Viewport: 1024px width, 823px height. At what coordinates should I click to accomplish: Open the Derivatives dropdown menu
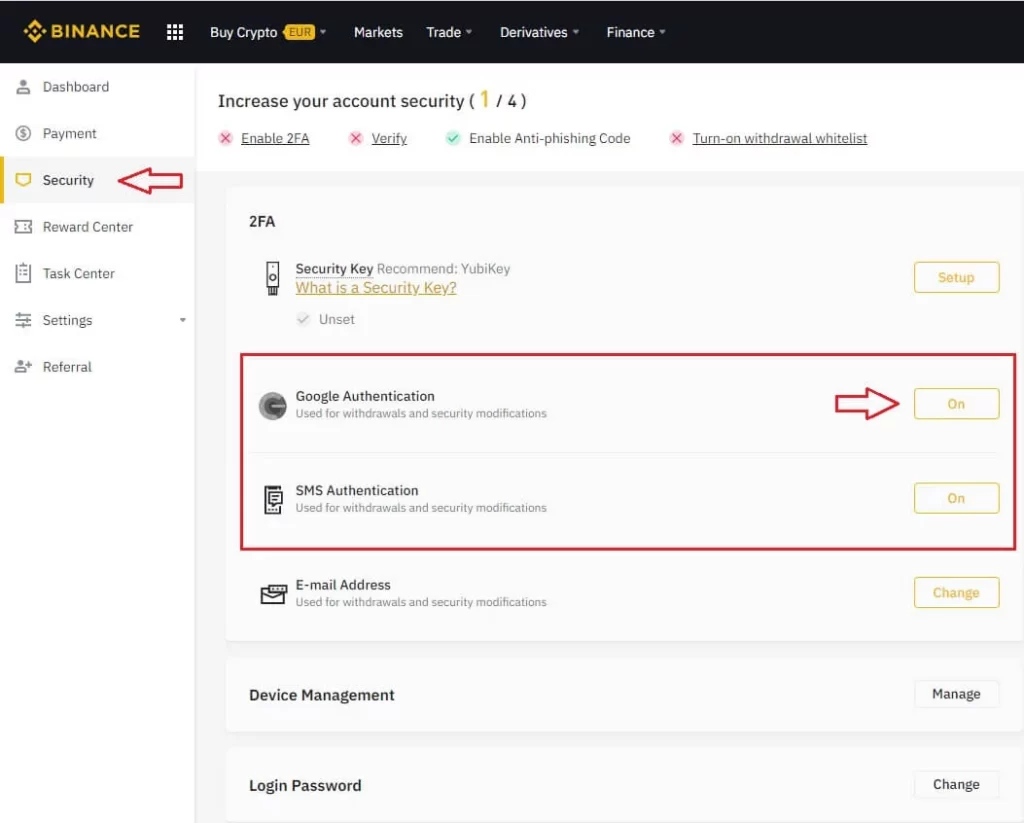pyautogui.click(x=539, y=32)
